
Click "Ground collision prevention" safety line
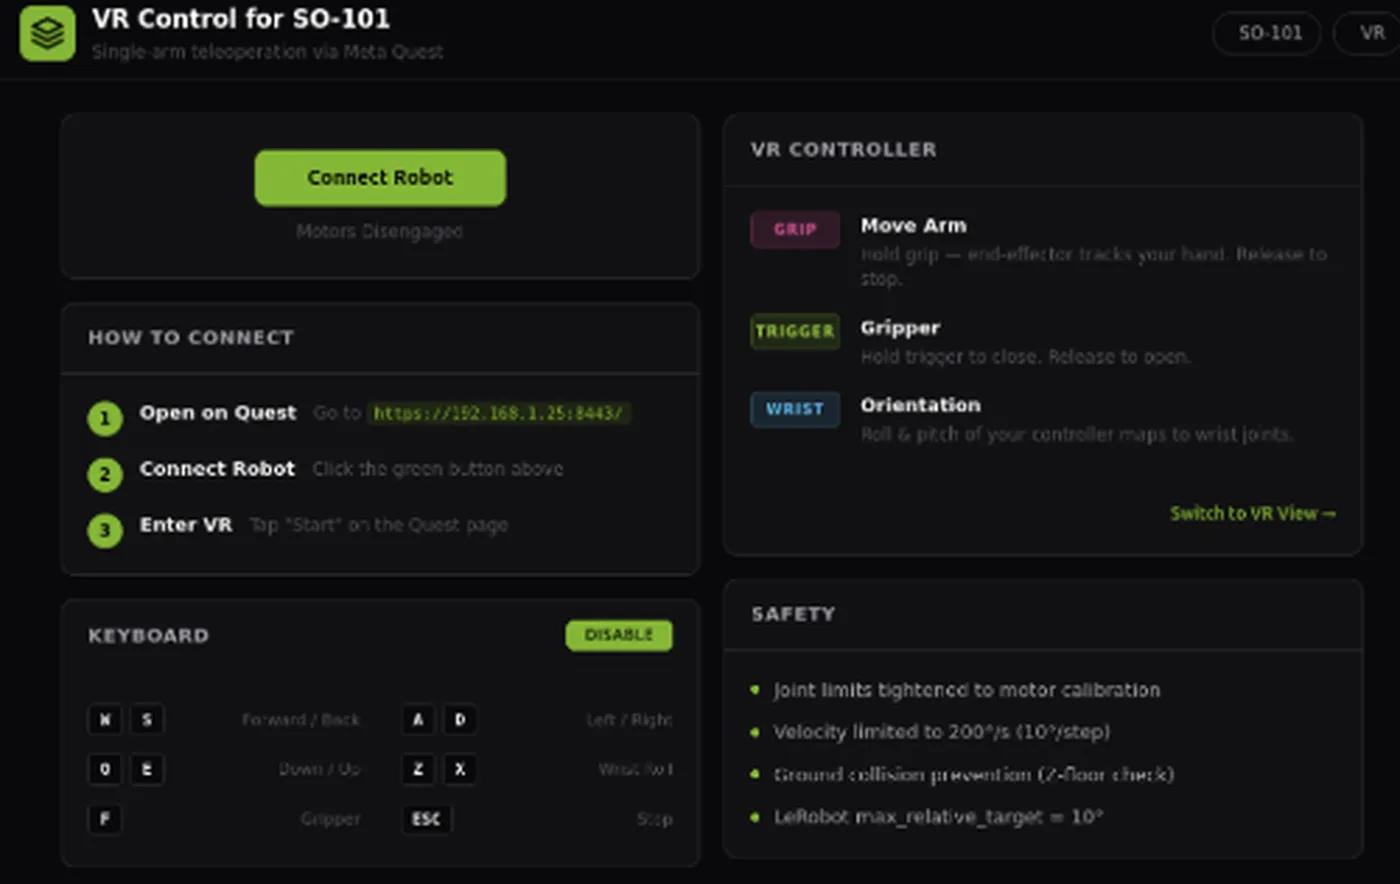(x=974, y=774)
